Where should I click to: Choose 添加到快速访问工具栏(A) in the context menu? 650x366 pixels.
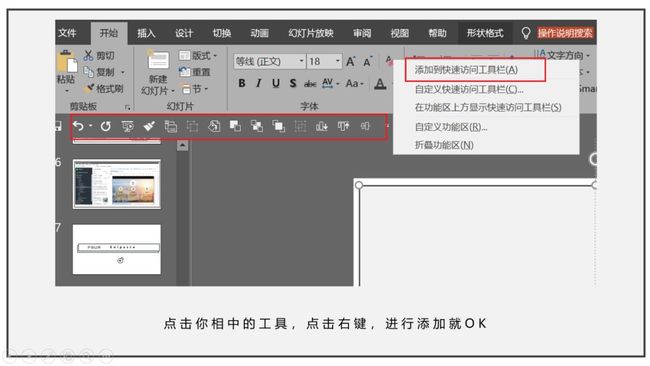pos(466,70)
